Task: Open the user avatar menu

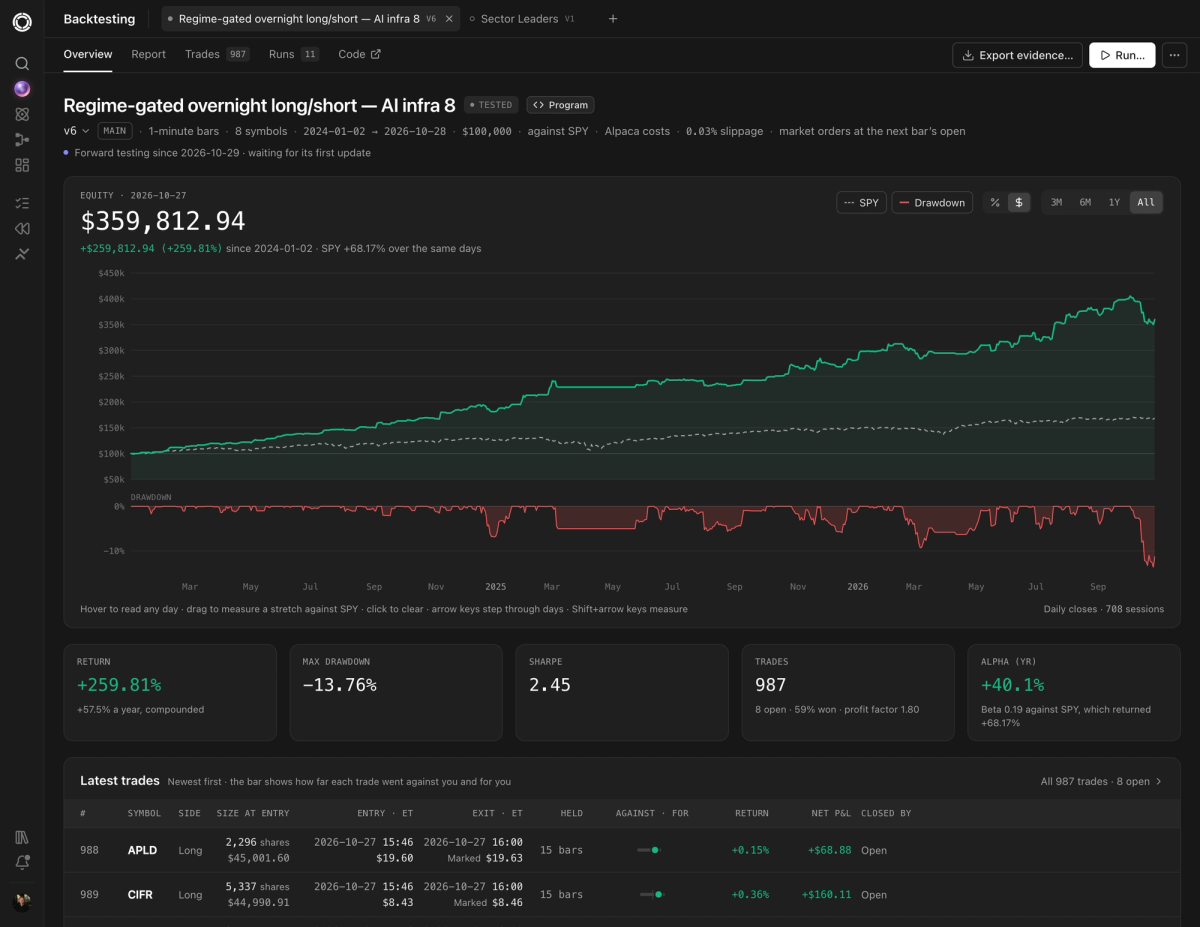Action: 22,902
